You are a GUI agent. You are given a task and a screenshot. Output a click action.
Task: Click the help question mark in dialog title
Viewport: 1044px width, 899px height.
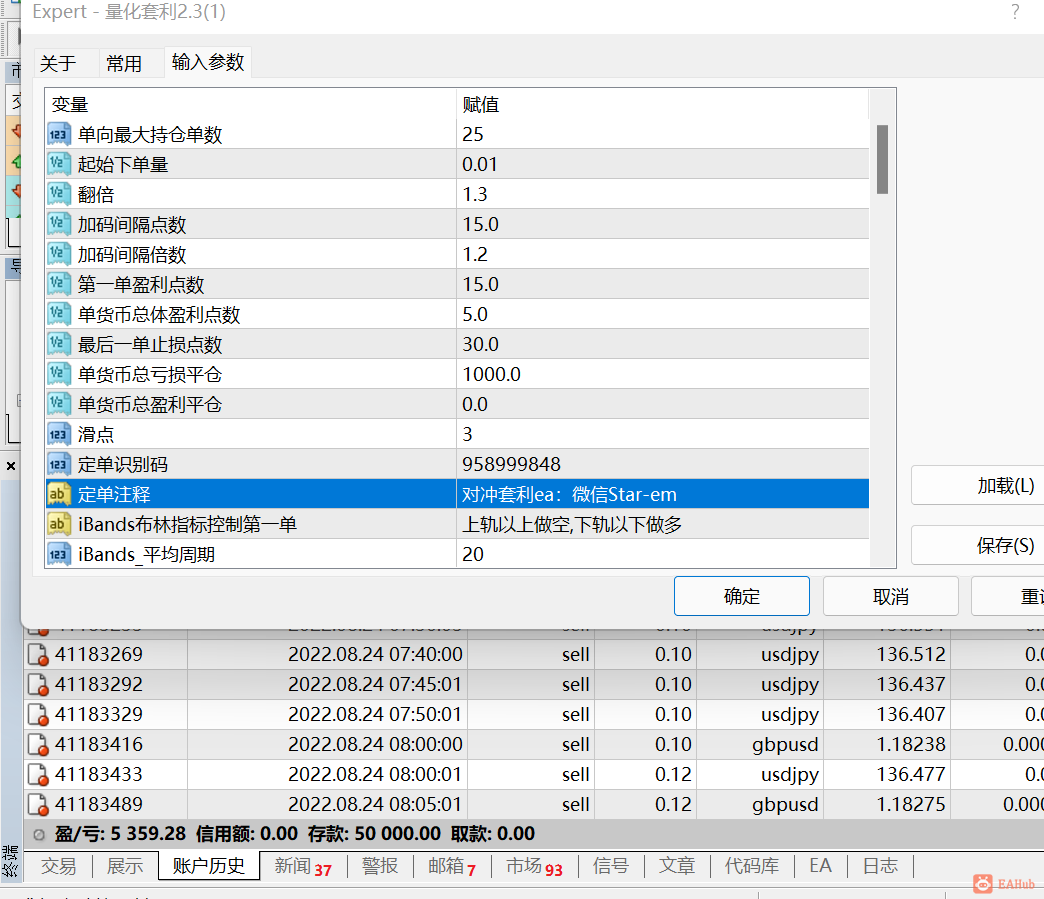point(1015,12)
